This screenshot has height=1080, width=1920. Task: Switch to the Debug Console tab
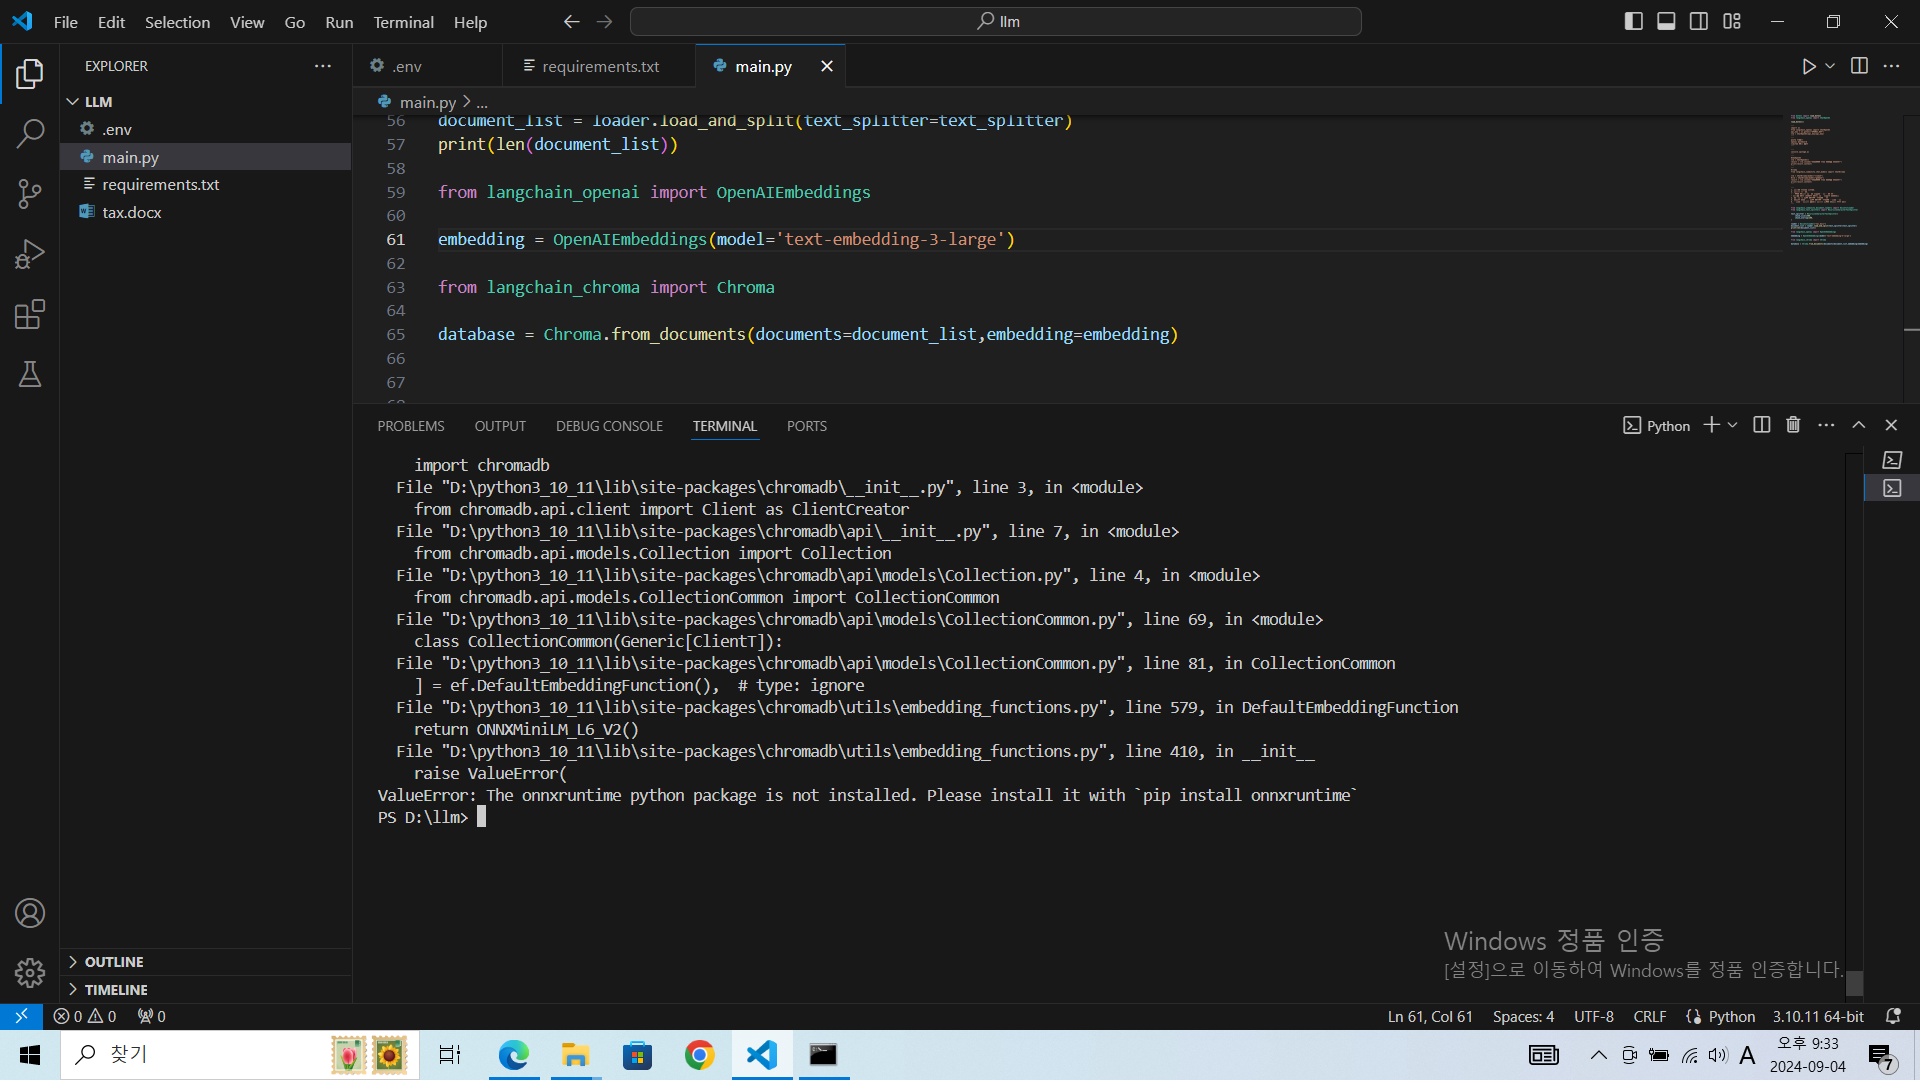[x=609, y=426]
